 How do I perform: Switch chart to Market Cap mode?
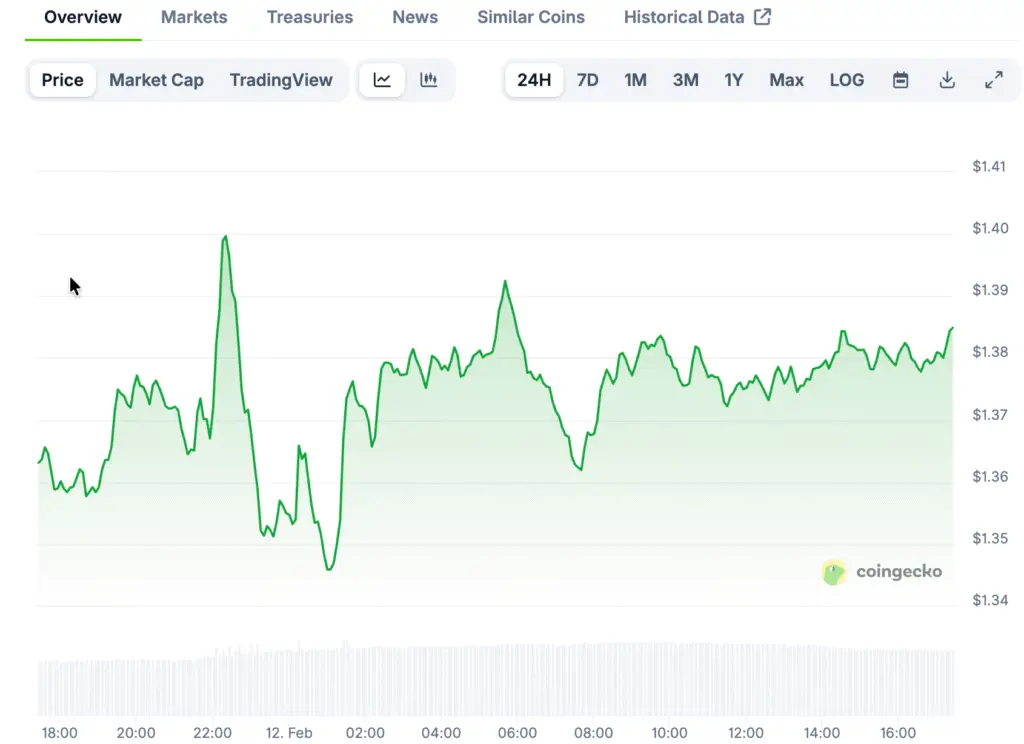click(156, 80)
